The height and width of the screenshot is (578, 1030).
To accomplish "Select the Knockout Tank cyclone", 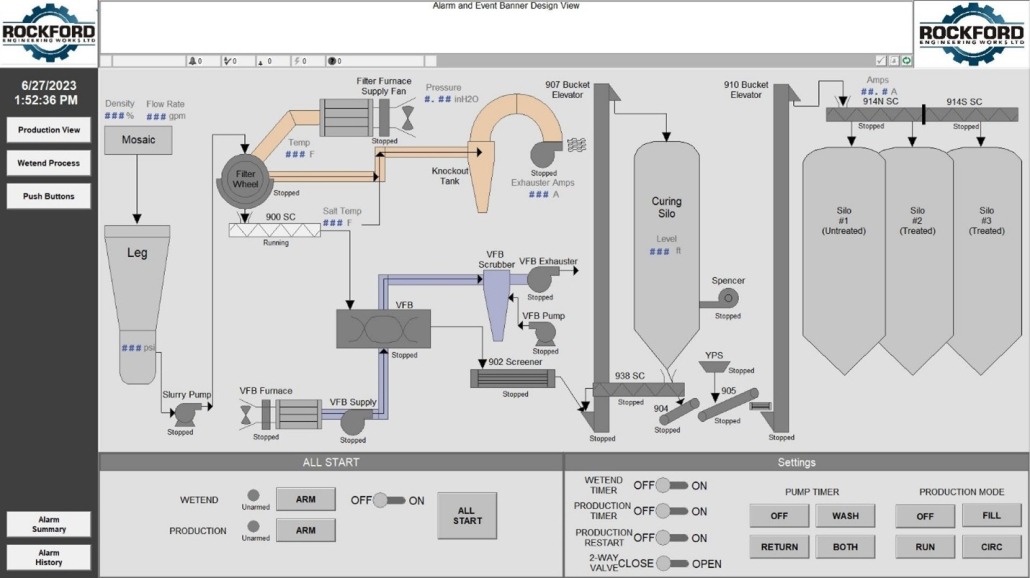I will point(481,177).
